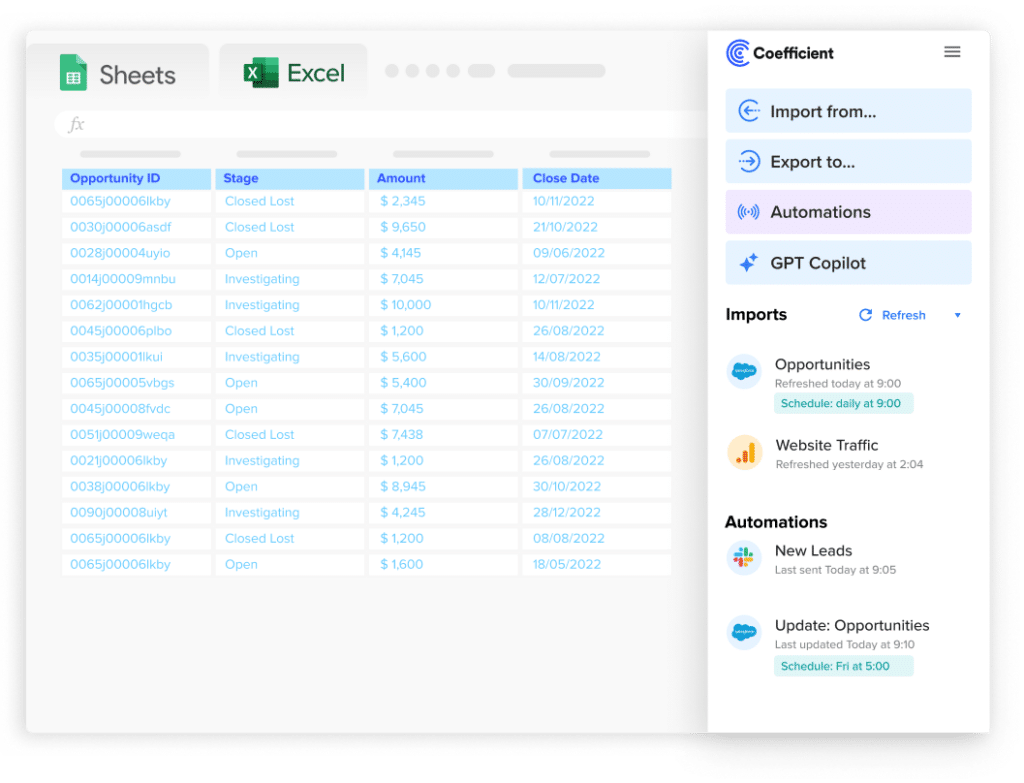1024x783 pixels.
Task: Select Stage cell in row 0028j00004uyio
Action: pyautogui.click(x=290, y=253)
